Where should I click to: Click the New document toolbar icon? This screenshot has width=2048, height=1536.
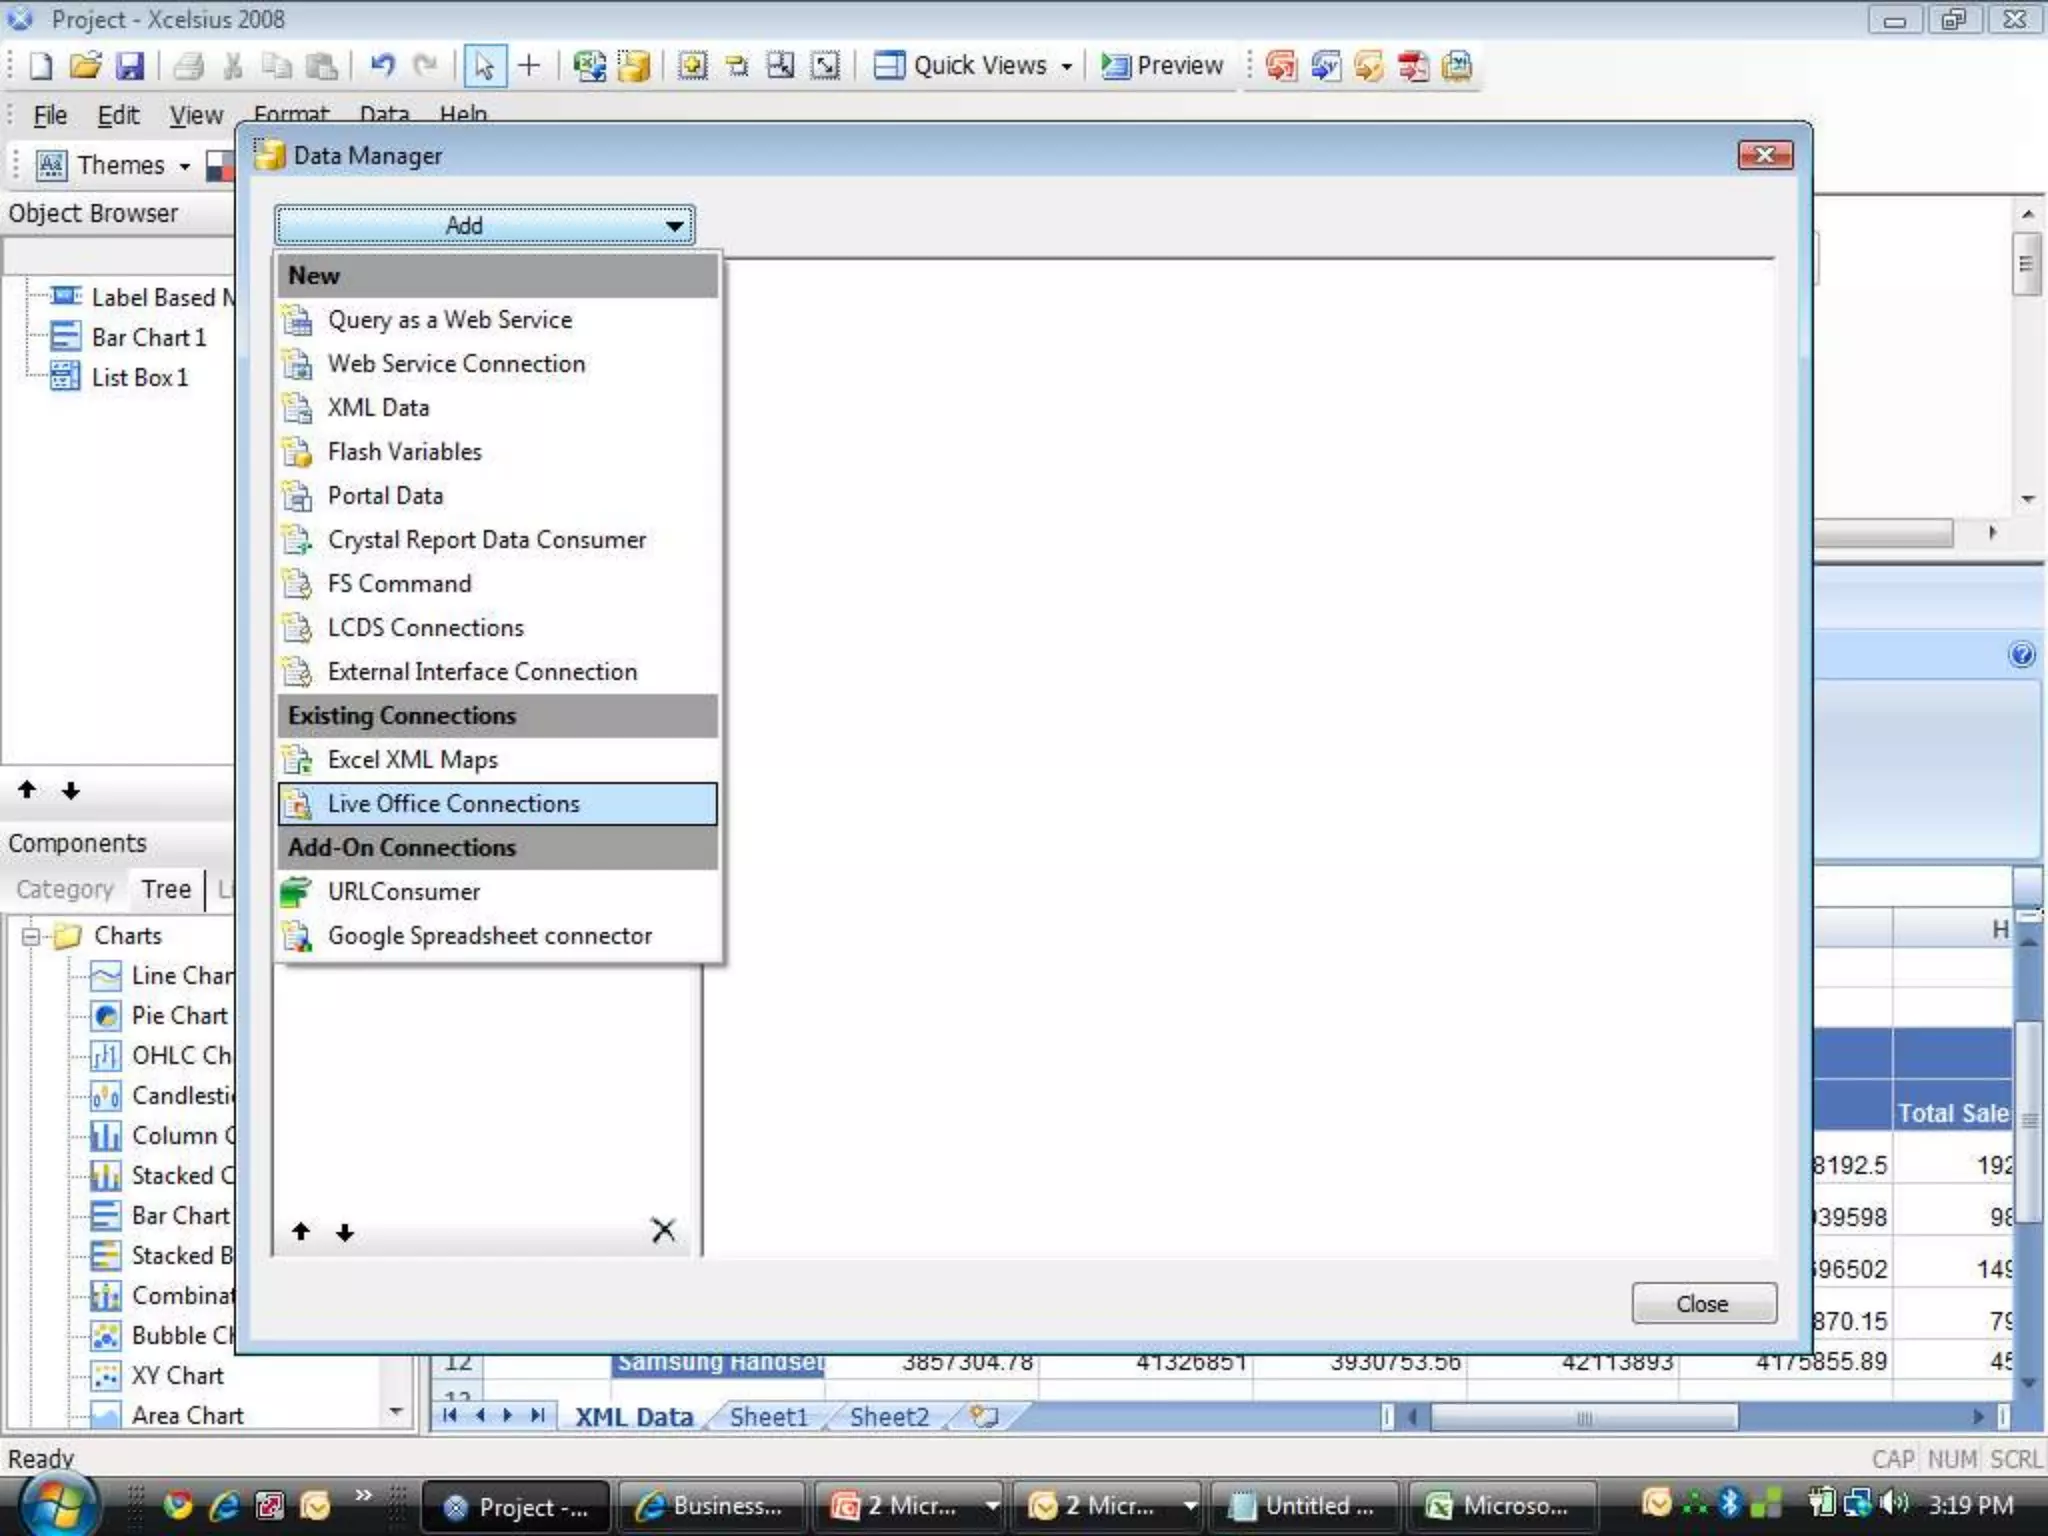41,66
